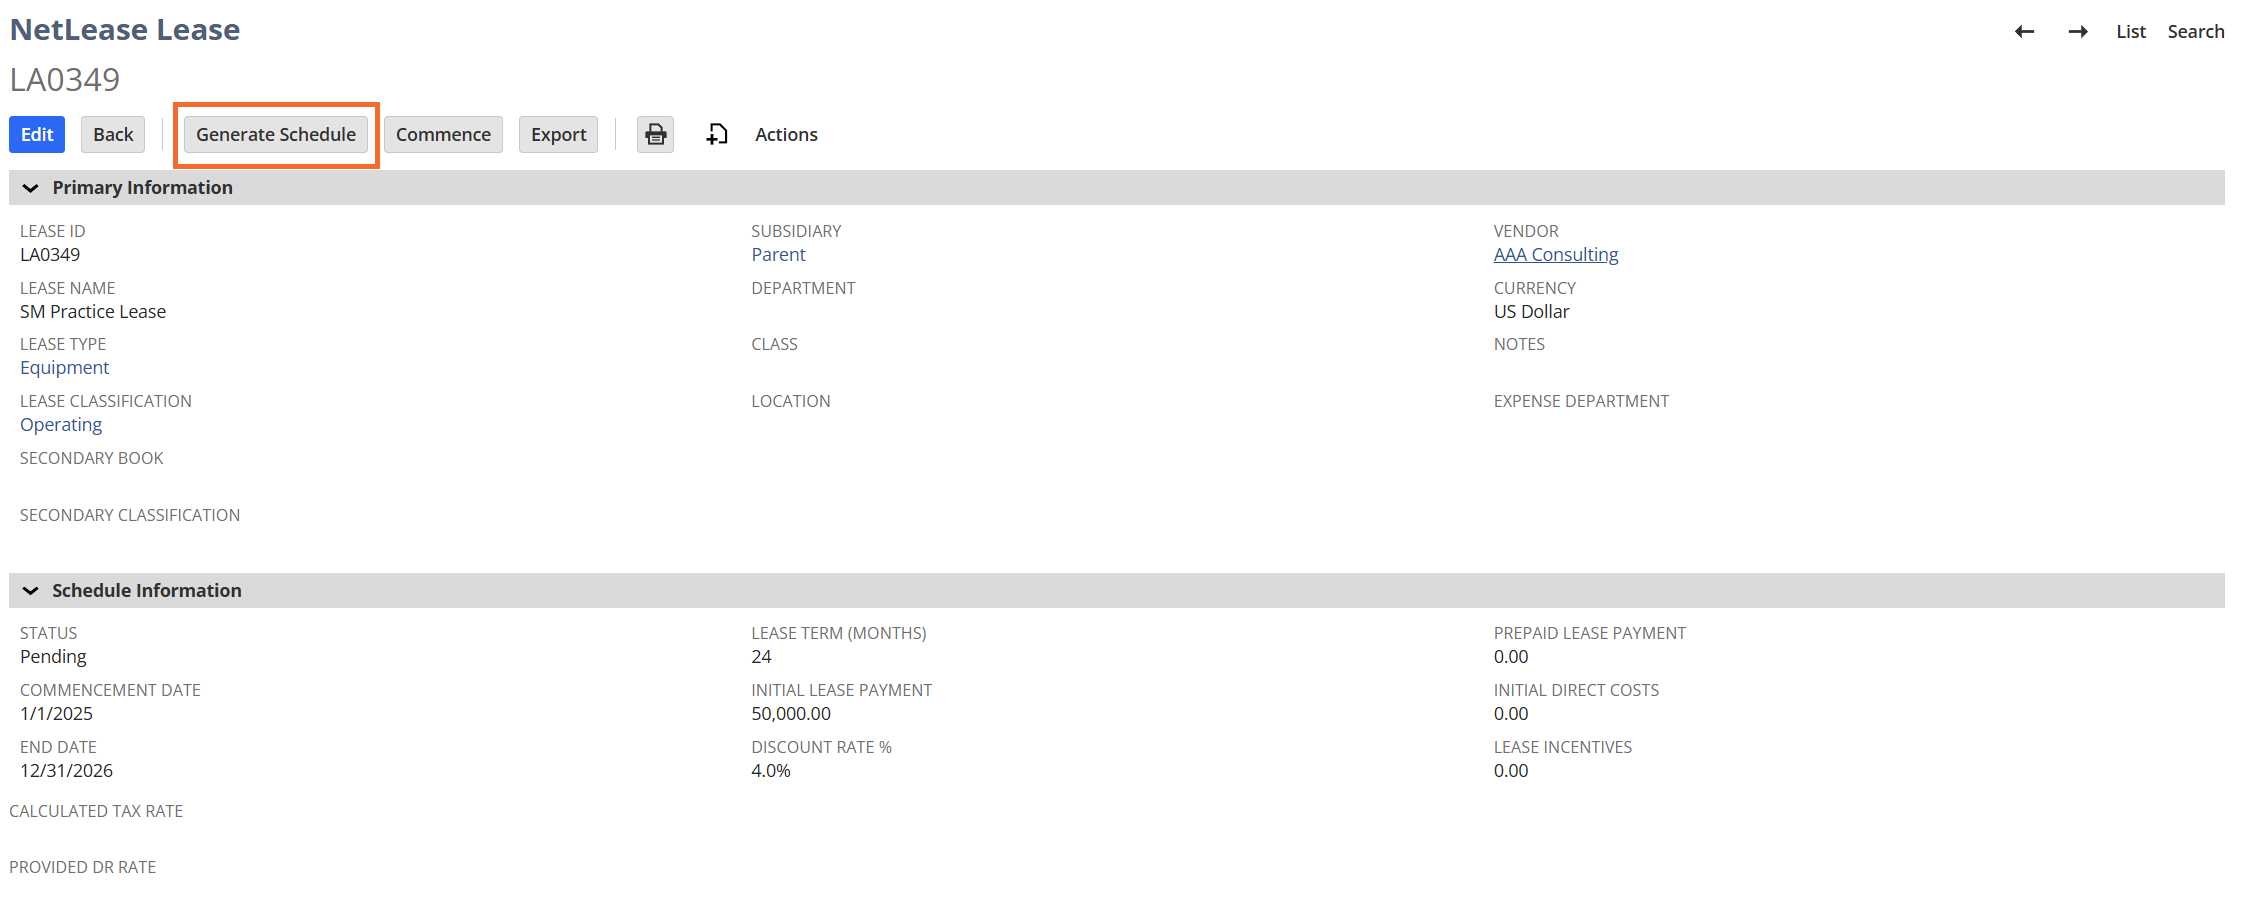This screenshot has height=903, width=2252.
Task: Click the blue Edit button
Action: tap(37, 135)
